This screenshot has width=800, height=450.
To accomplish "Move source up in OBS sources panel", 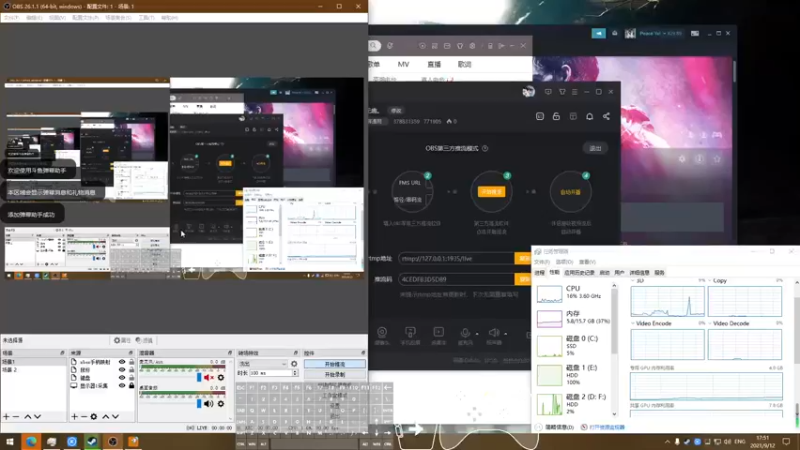I will tap(106, 417).
